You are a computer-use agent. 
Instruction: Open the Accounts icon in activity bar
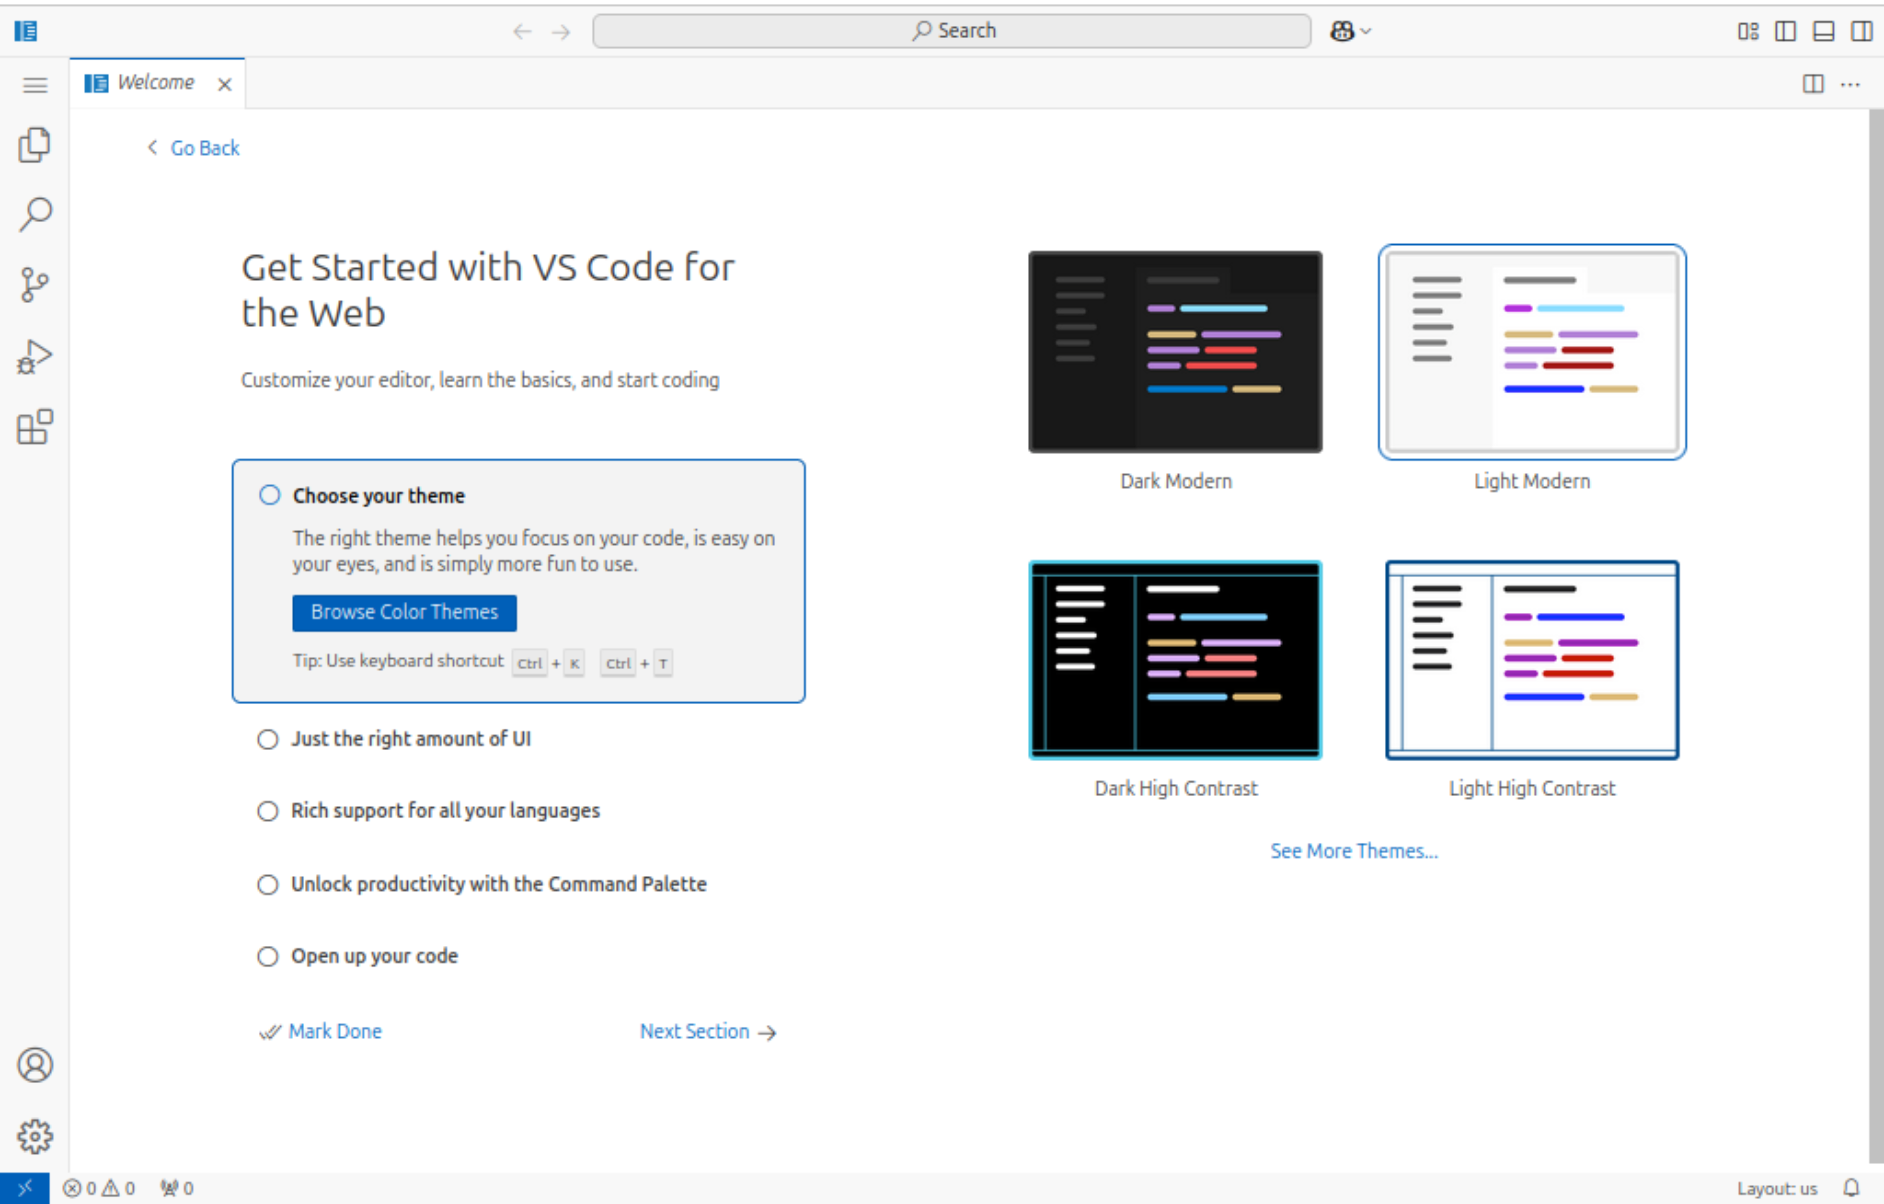click(x=35, y=1065)
